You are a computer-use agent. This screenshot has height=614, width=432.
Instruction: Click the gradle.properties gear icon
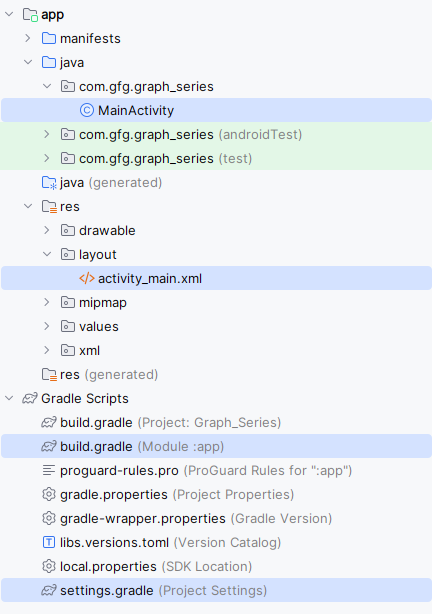tap(49, 494)
